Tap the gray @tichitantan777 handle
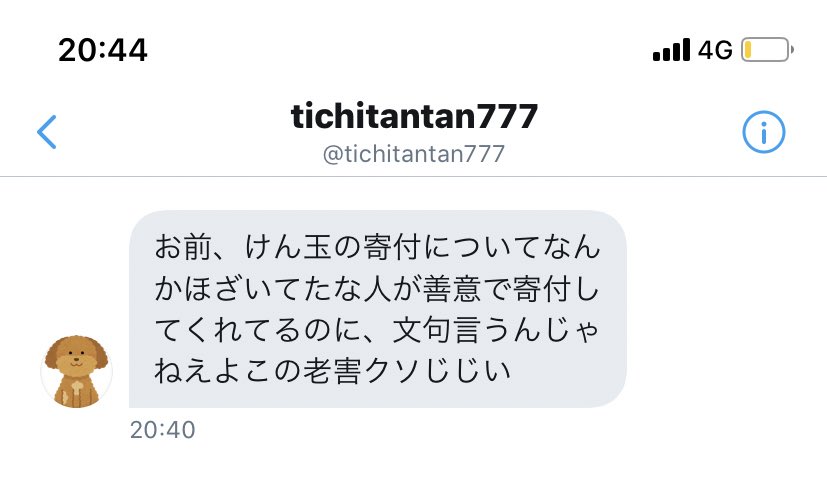Viewport: 827px width, 490px height. 414,154
